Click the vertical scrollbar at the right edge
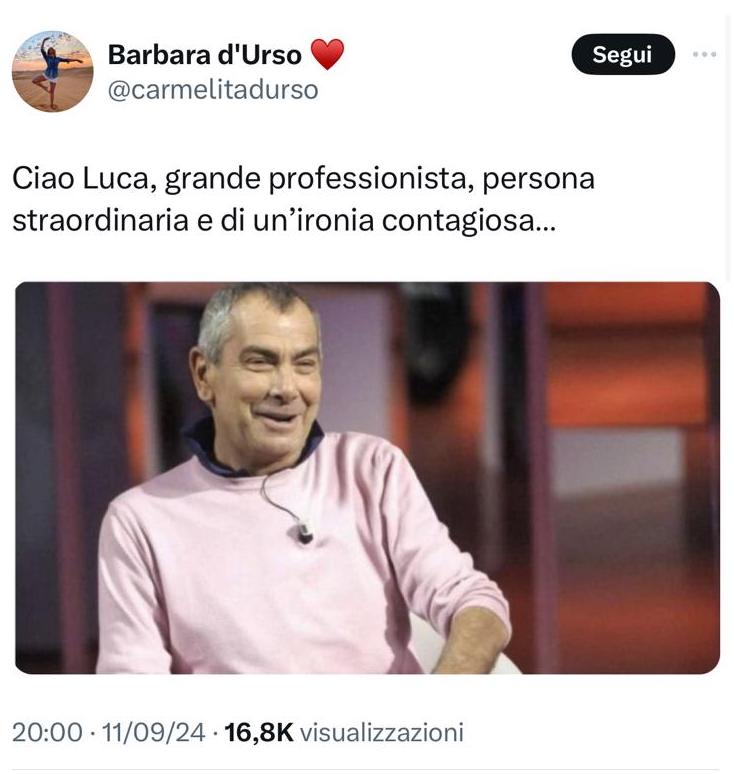Viewport: 734px width, 774px height. 729,148
